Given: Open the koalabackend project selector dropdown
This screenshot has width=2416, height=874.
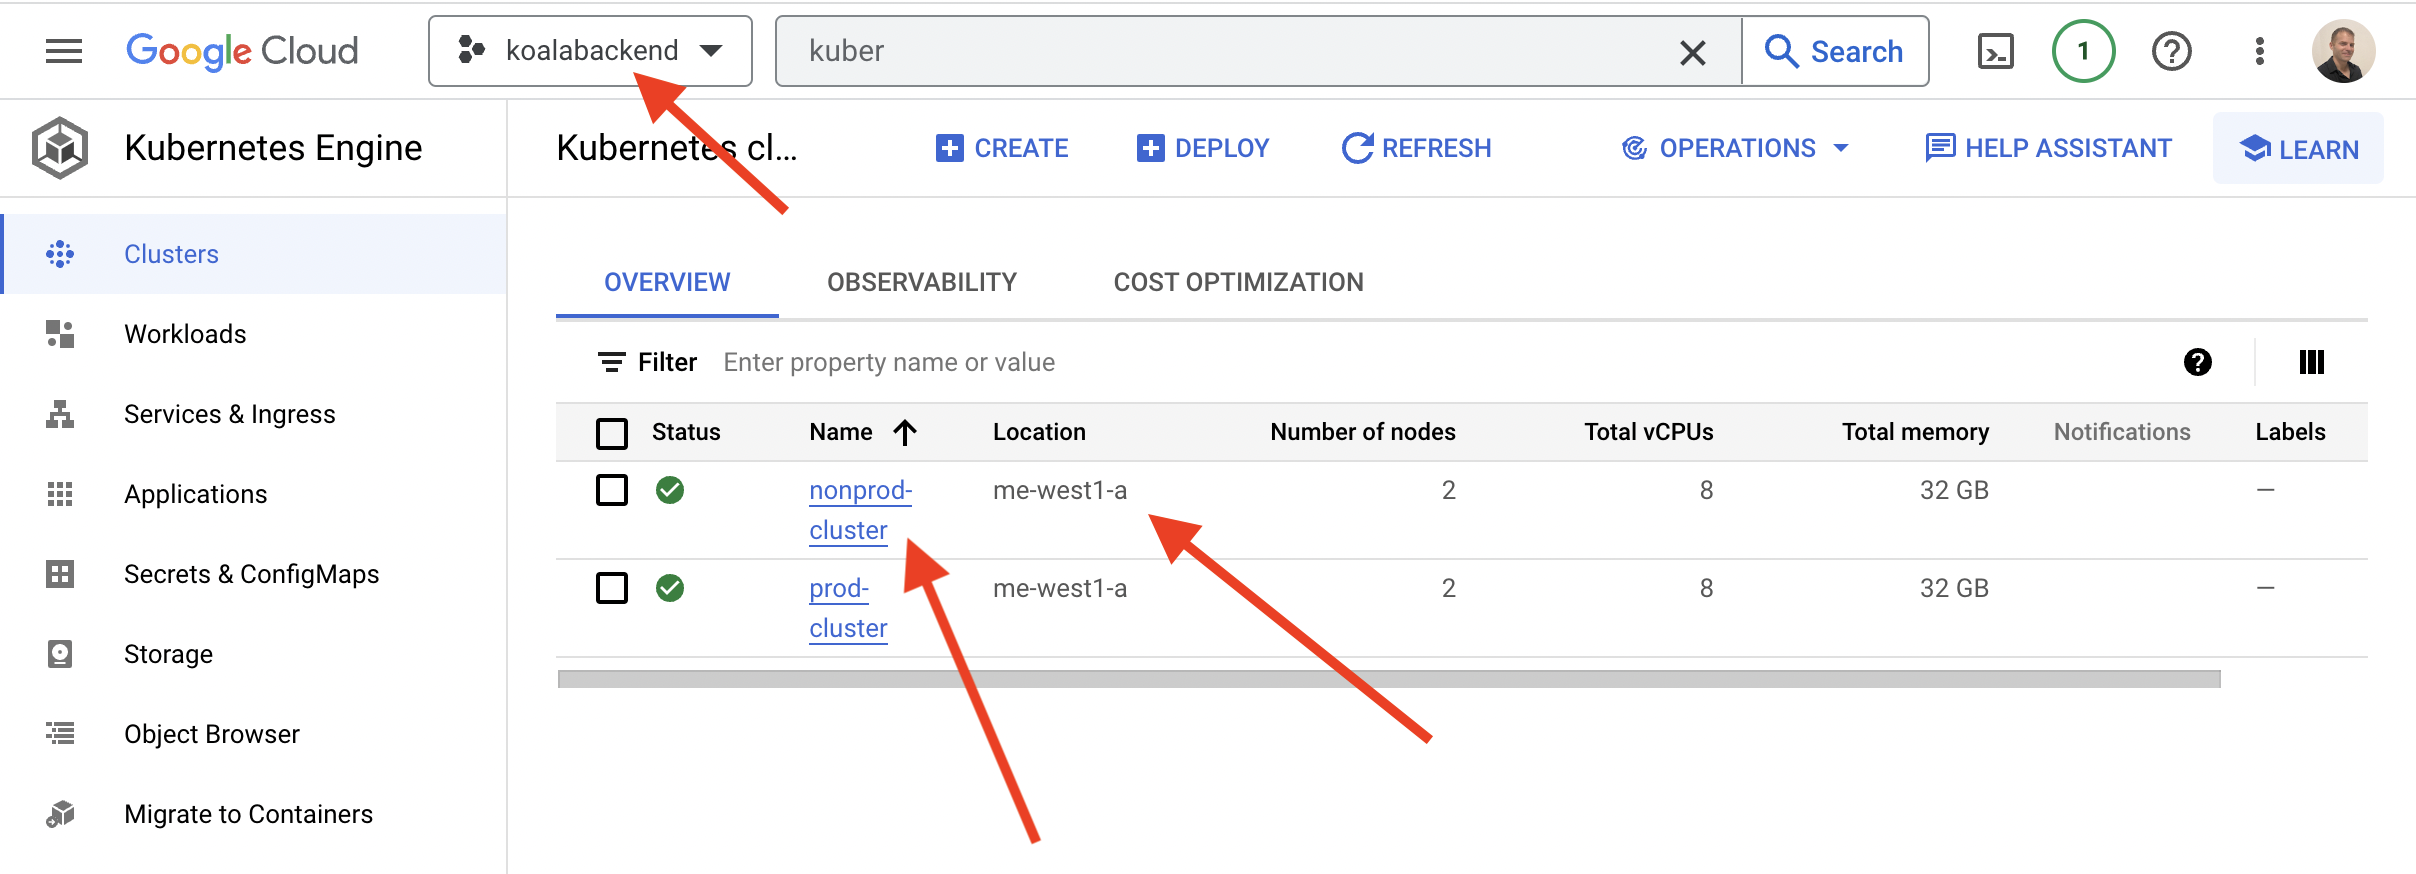Looking at the screenshot, I should (590, 51).
